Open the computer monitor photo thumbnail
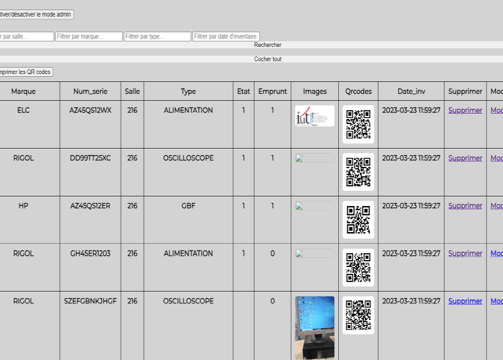This screenshot has height=360, width=503. [x=315, y=328]
